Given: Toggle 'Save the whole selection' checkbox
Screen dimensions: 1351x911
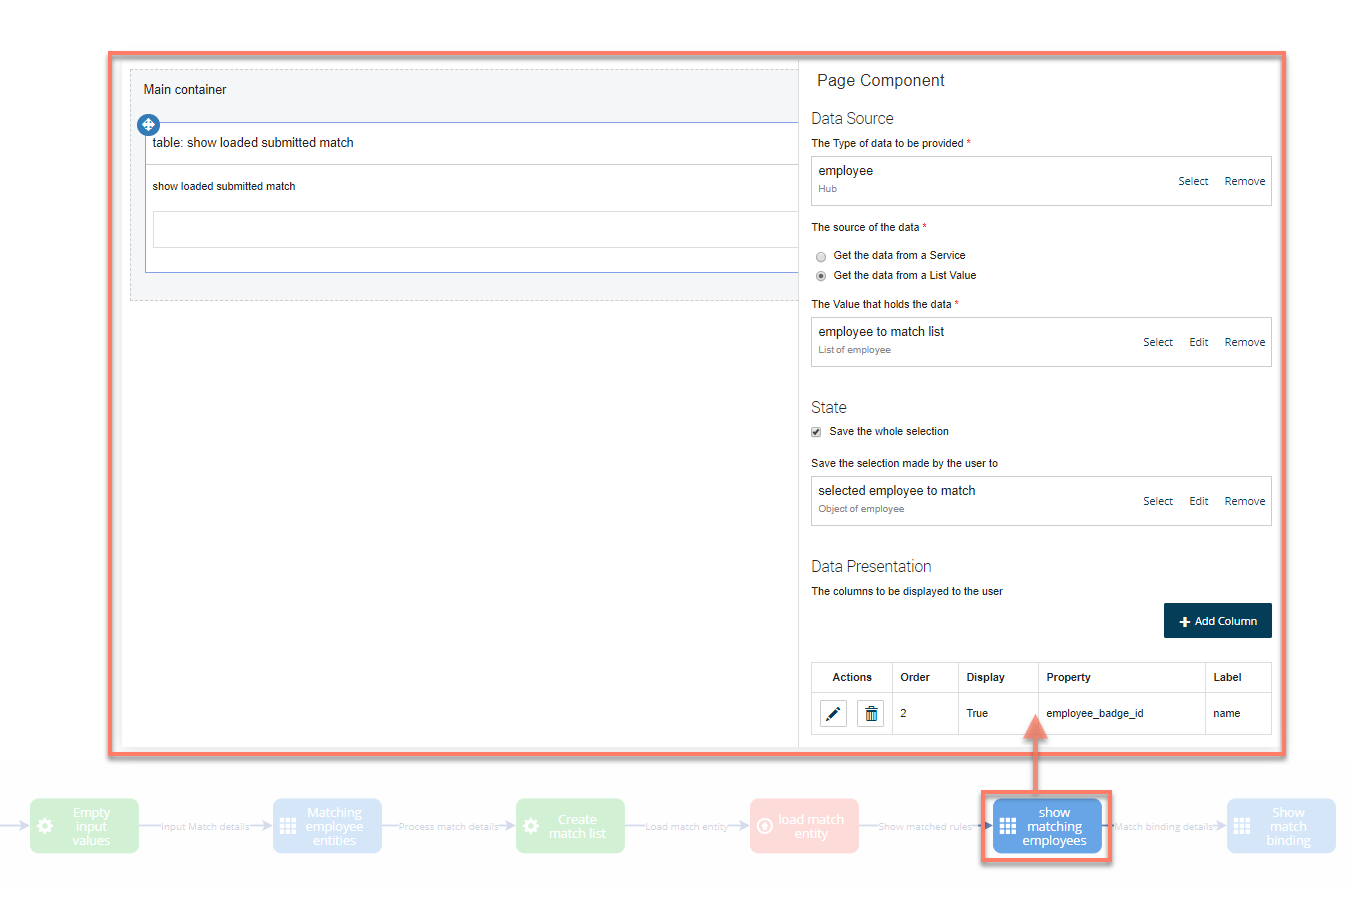Looking at the screenshot, I should click(x=816, y=432).
